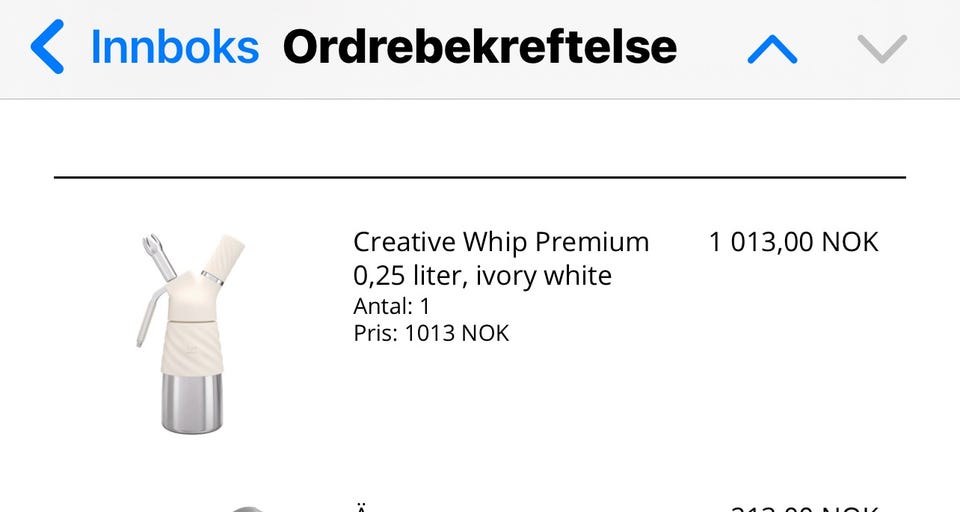
Task: Tap the horizontal divider above the order item
Action: [x=480, y=177]
